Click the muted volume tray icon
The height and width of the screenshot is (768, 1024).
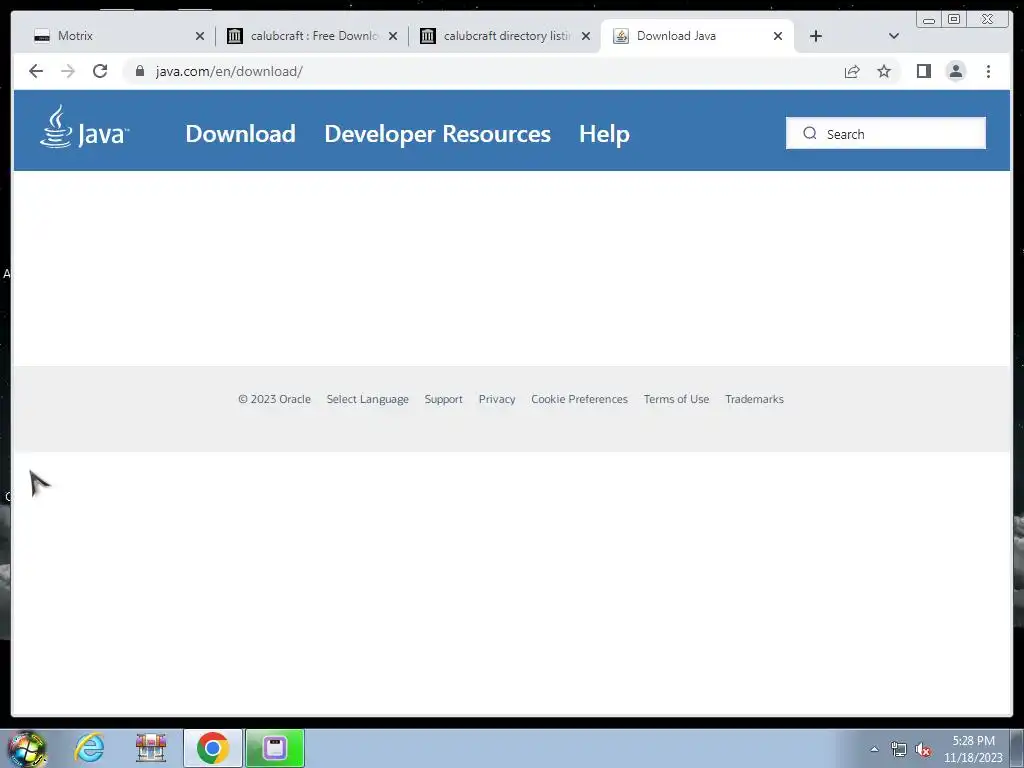click(x=923, y=749)
